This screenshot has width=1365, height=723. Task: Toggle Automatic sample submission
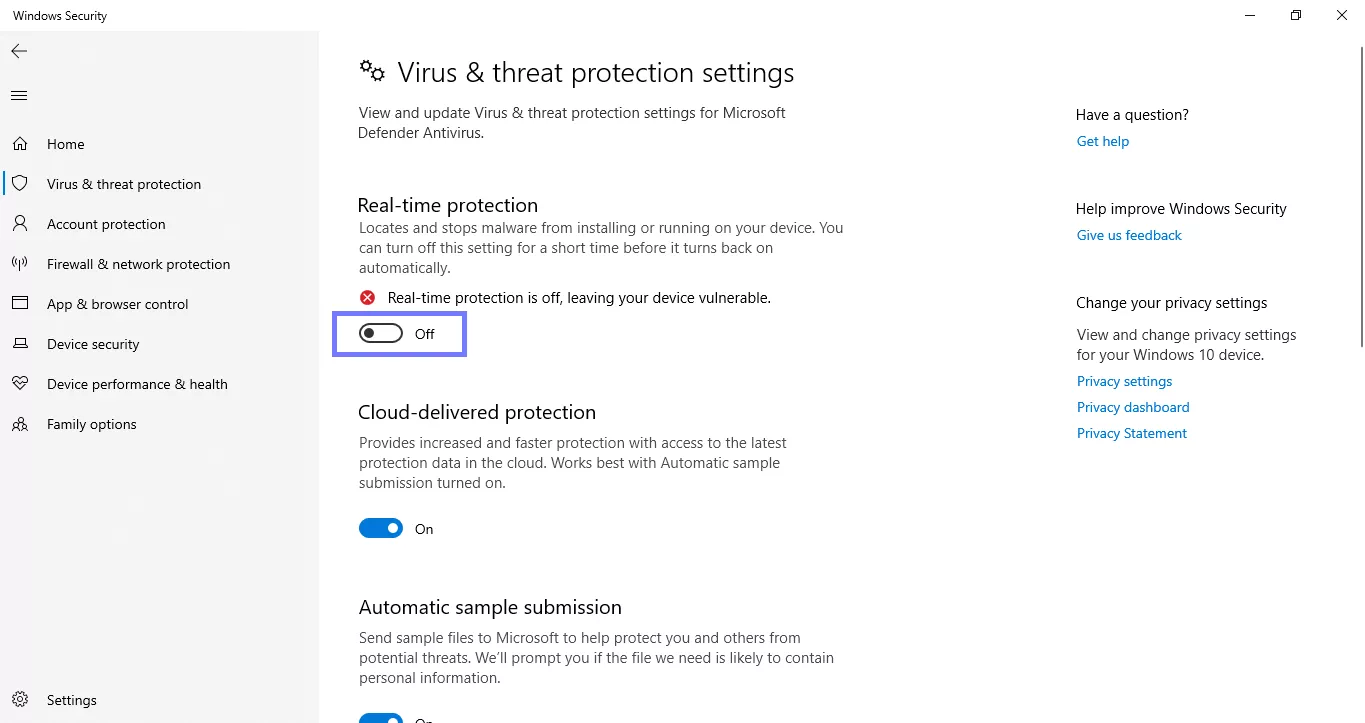coord(380,718)
